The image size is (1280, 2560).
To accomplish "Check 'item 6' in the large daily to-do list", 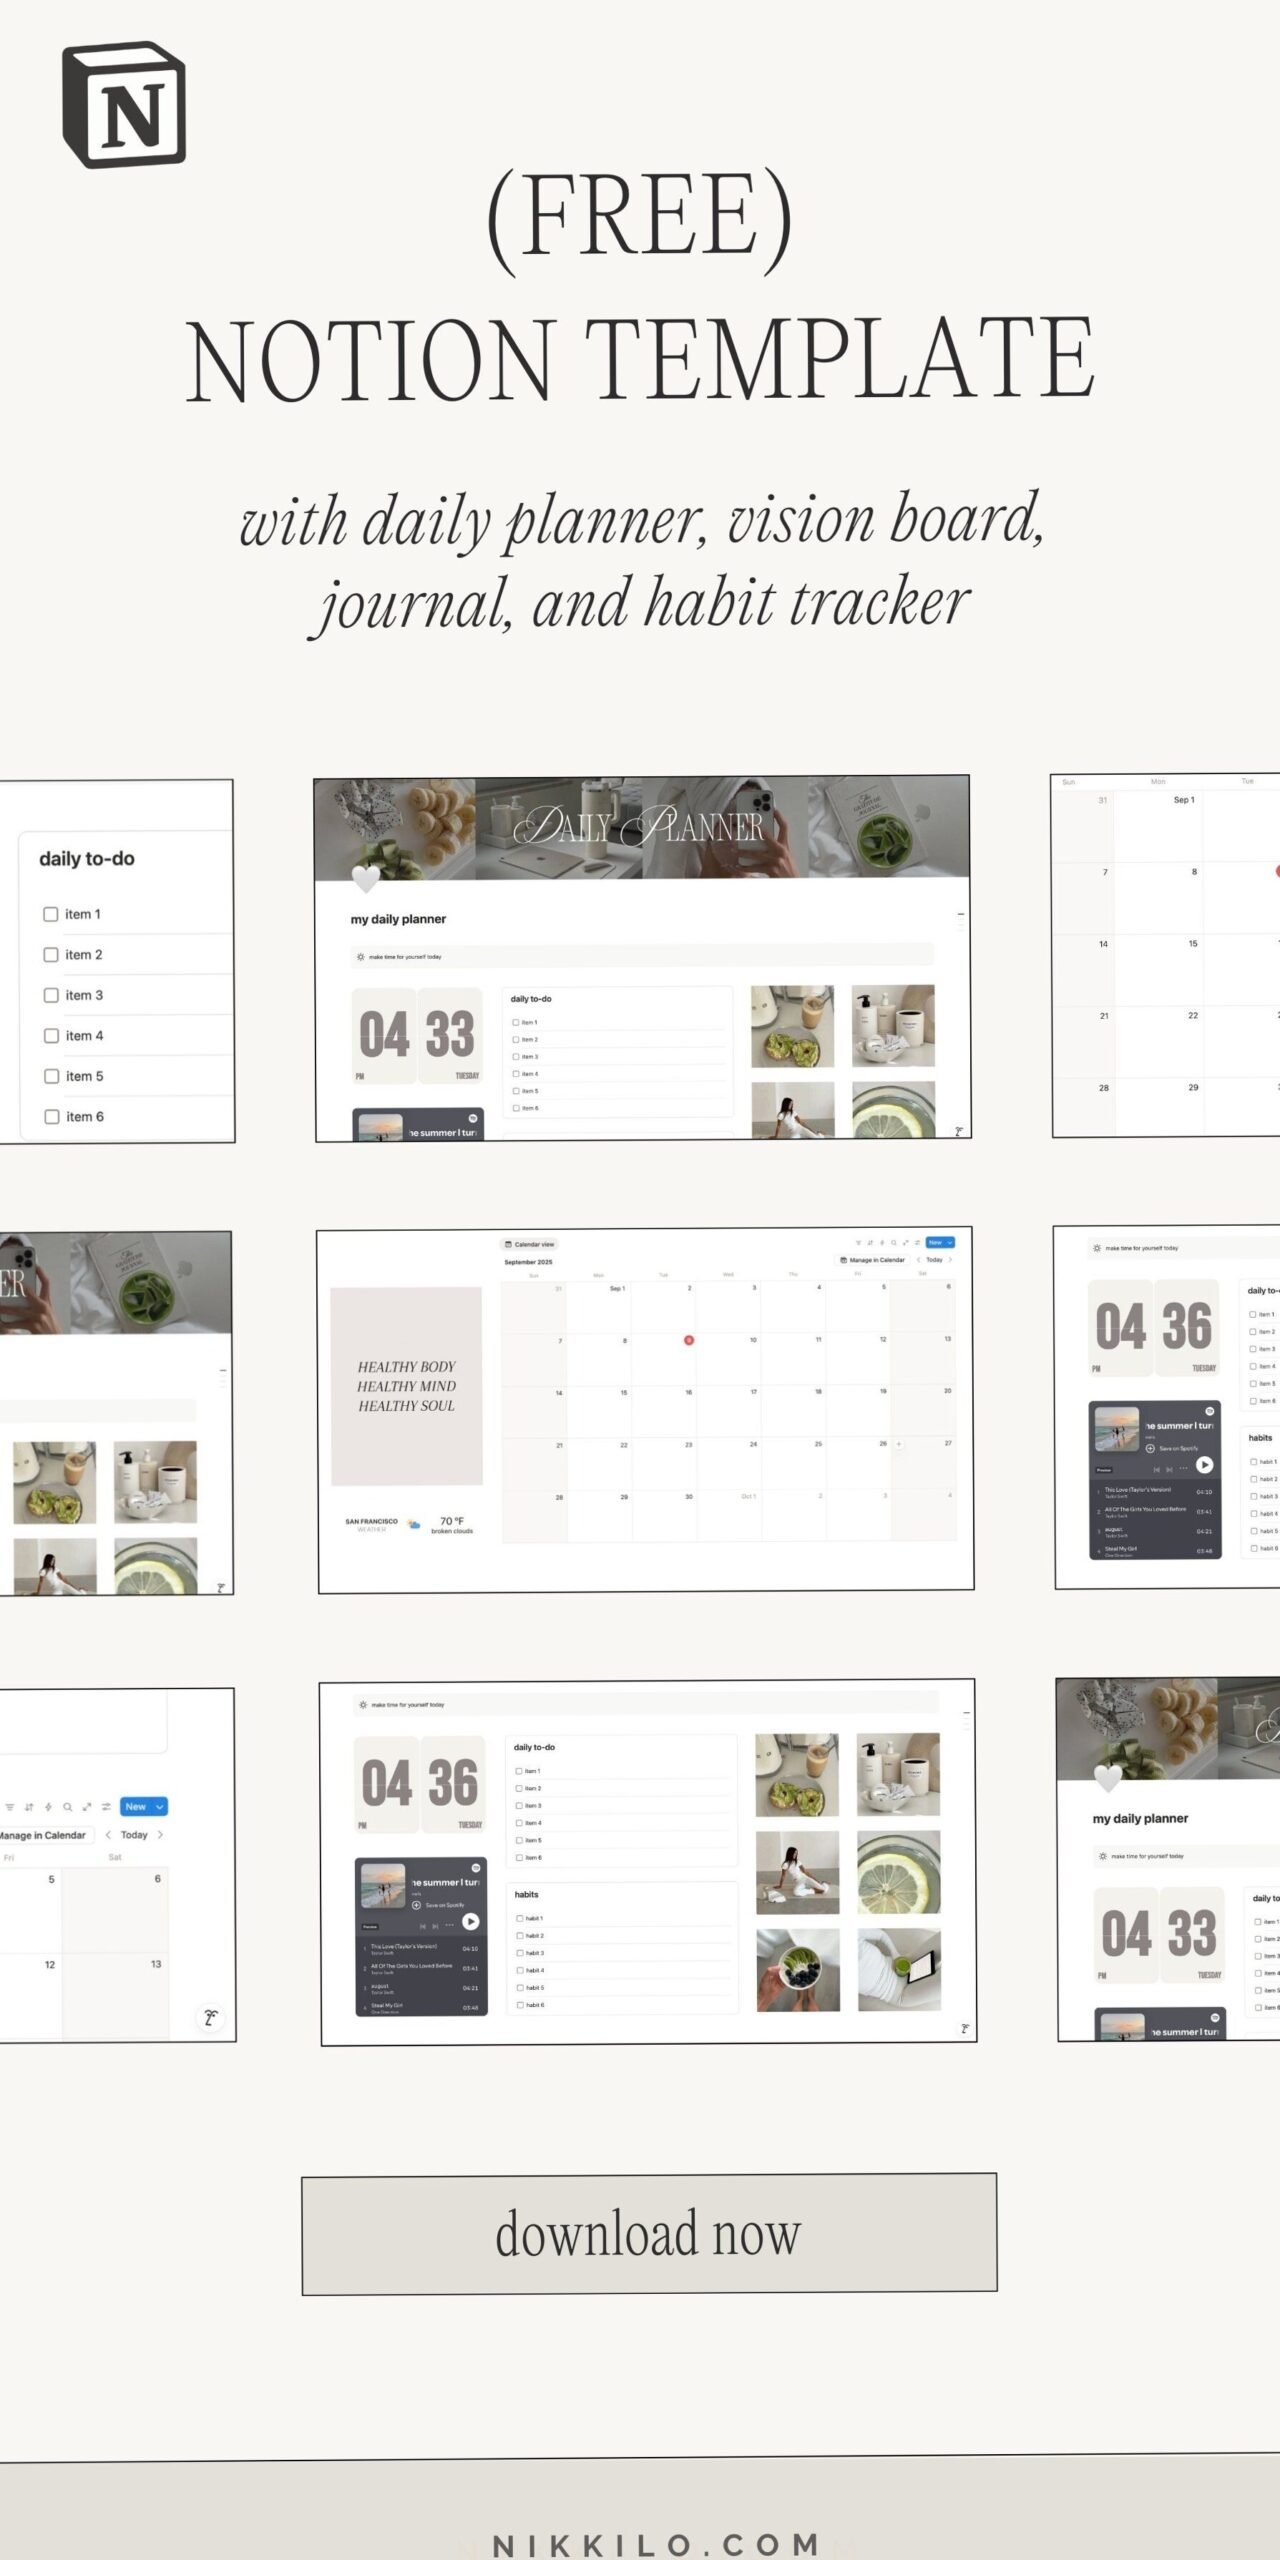I will (51, 1117).
